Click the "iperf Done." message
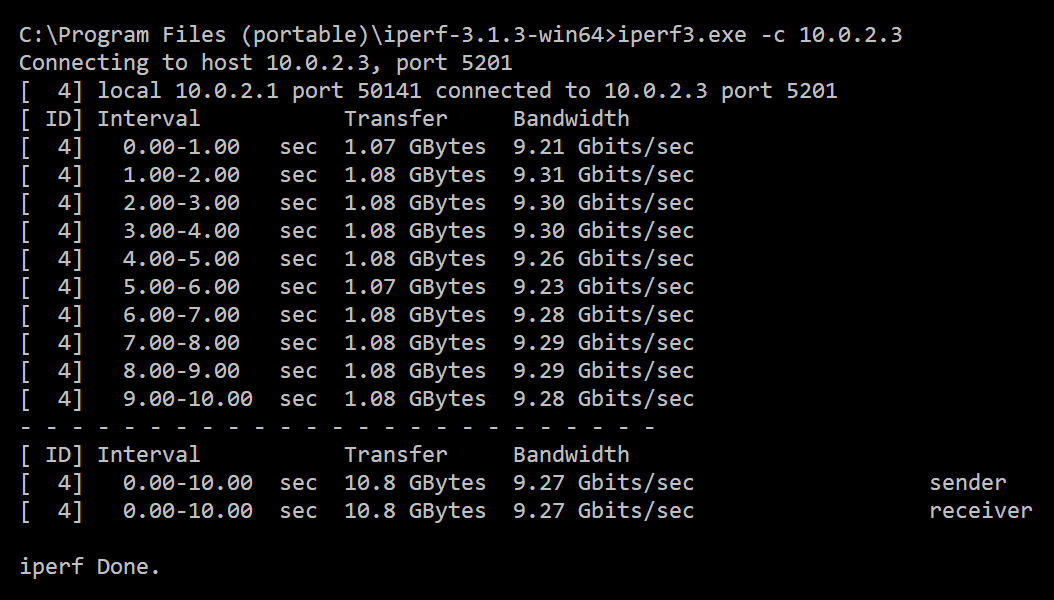This screenshot has height=600, width=1054. (89, 567)
